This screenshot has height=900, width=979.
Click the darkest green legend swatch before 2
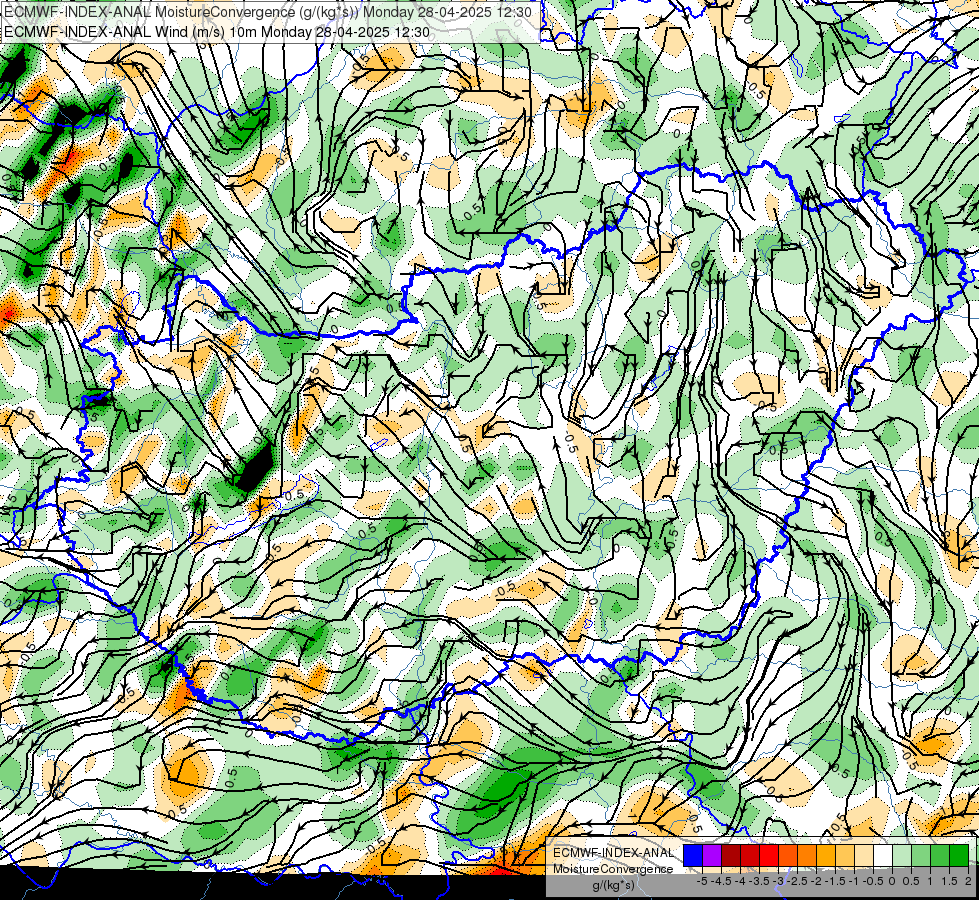point(959,856)
